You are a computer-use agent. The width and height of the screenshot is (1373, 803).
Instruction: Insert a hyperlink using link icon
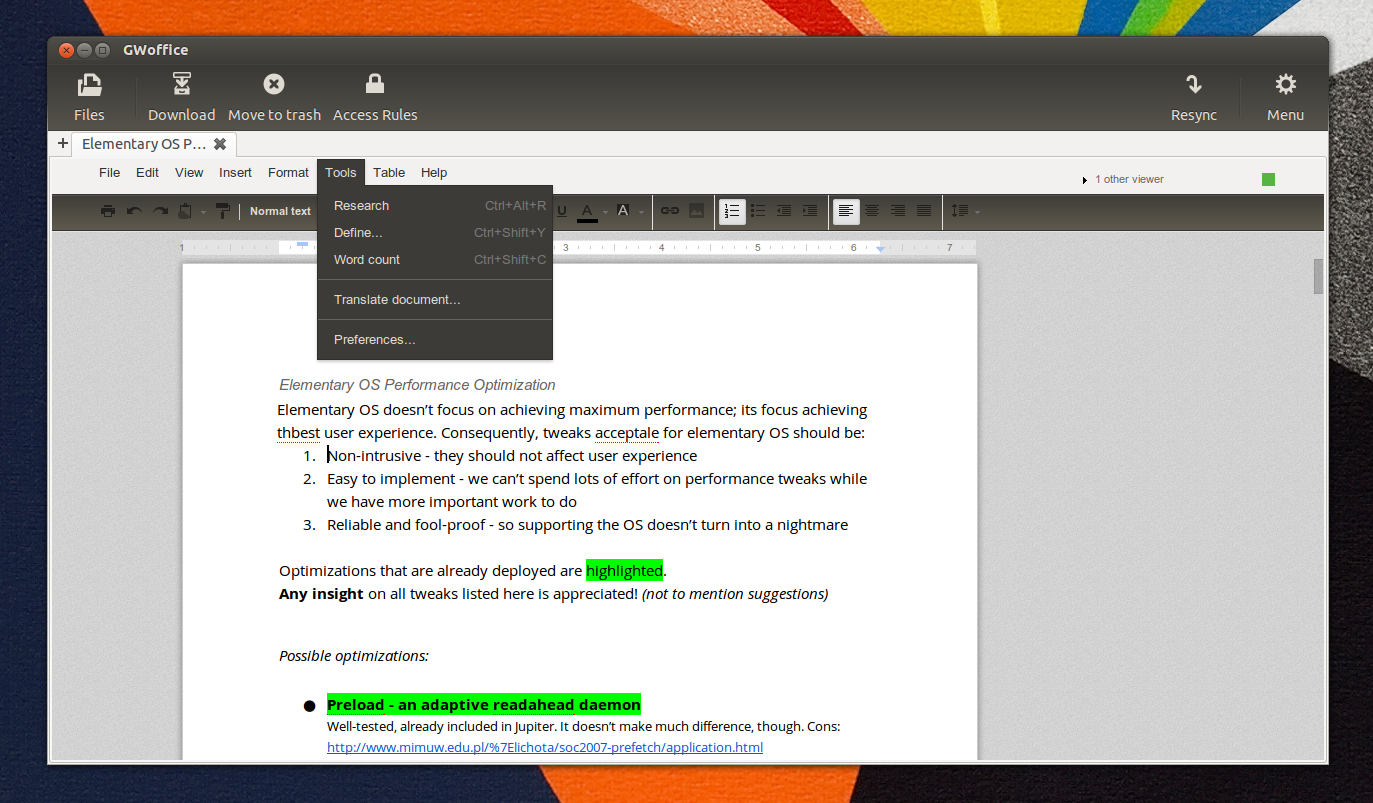pos(670,211)
